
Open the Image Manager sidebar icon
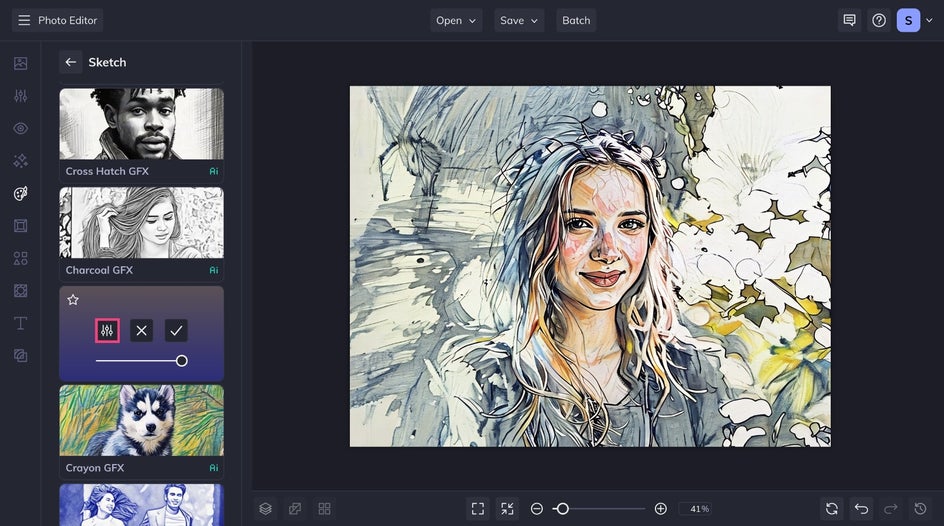(20, 63)
